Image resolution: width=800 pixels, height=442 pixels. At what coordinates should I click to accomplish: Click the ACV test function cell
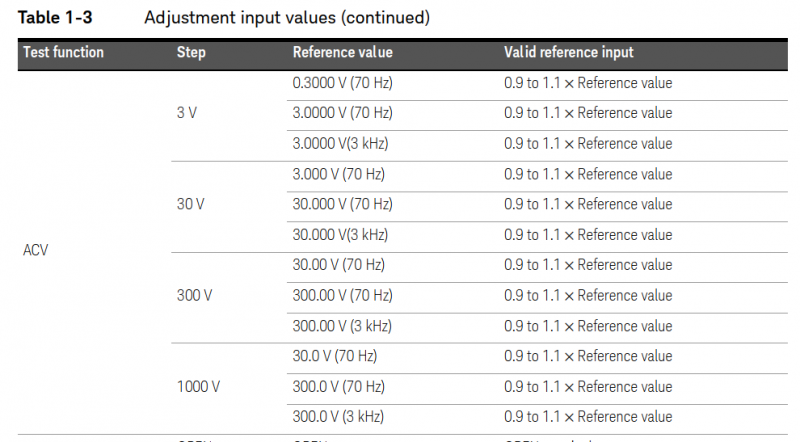pos(36,250)
